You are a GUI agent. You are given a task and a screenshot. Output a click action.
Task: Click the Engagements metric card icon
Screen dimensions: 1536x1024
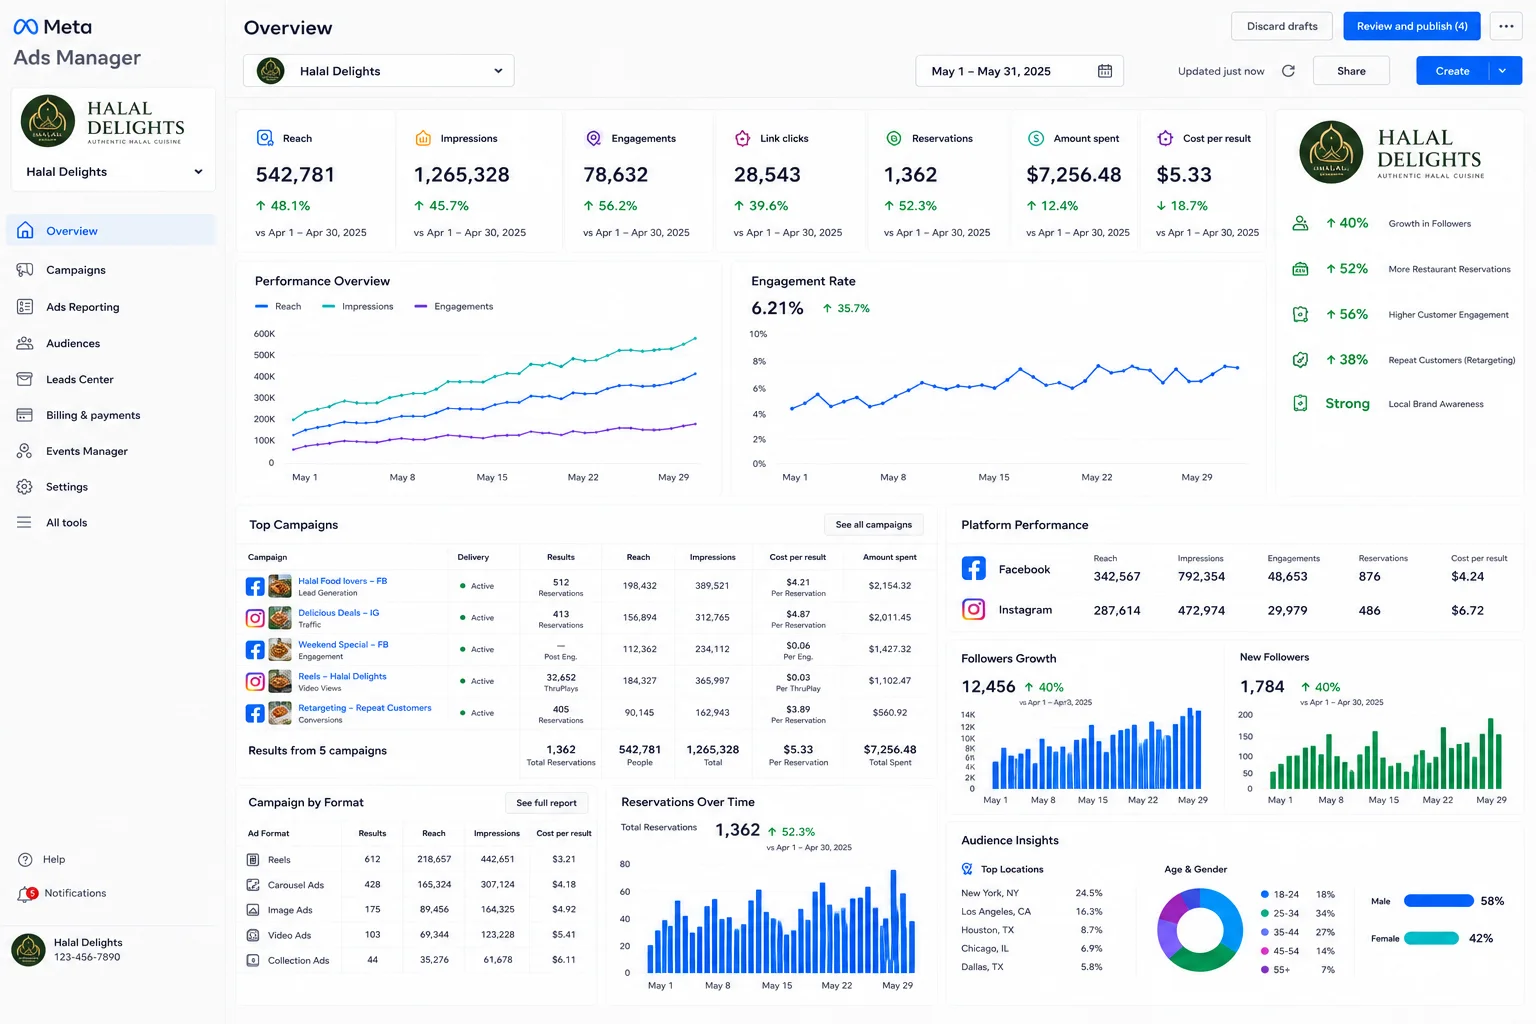[x=593, y=138]
